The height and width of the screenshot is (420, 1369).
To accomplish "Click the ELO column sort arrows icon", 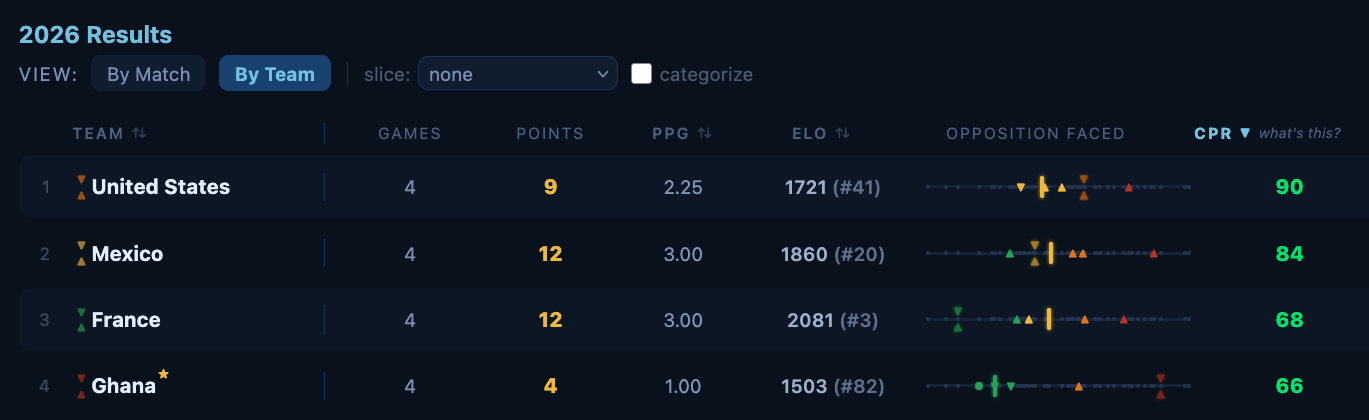I will click(x=843, y=133).
